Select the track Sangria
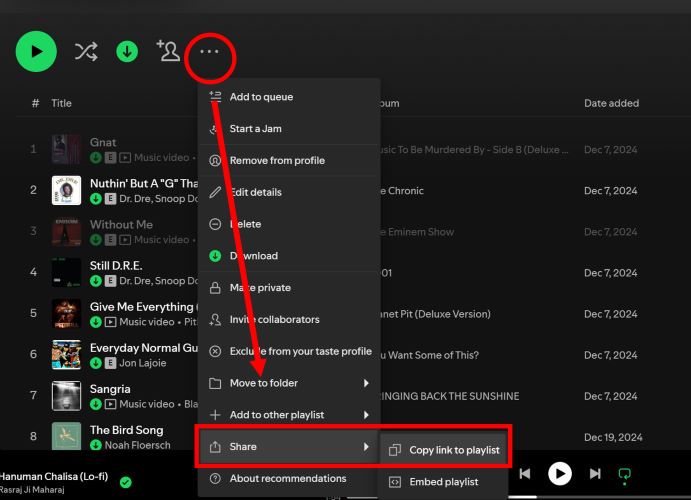The width and height of the screenshot is (691, 500). (x=110, y=389)
